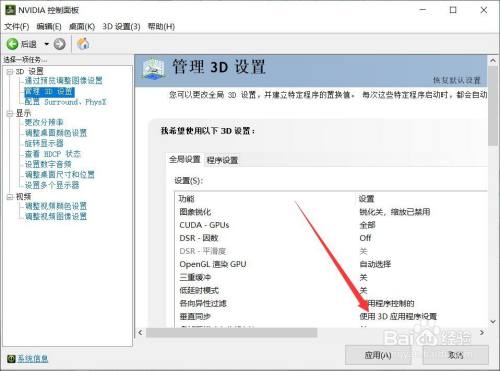Image resolution: width=500 pixels, height=371 pixels.
Task: Open 调整视频颜色设置 in the tree
Action: (56, 206)
